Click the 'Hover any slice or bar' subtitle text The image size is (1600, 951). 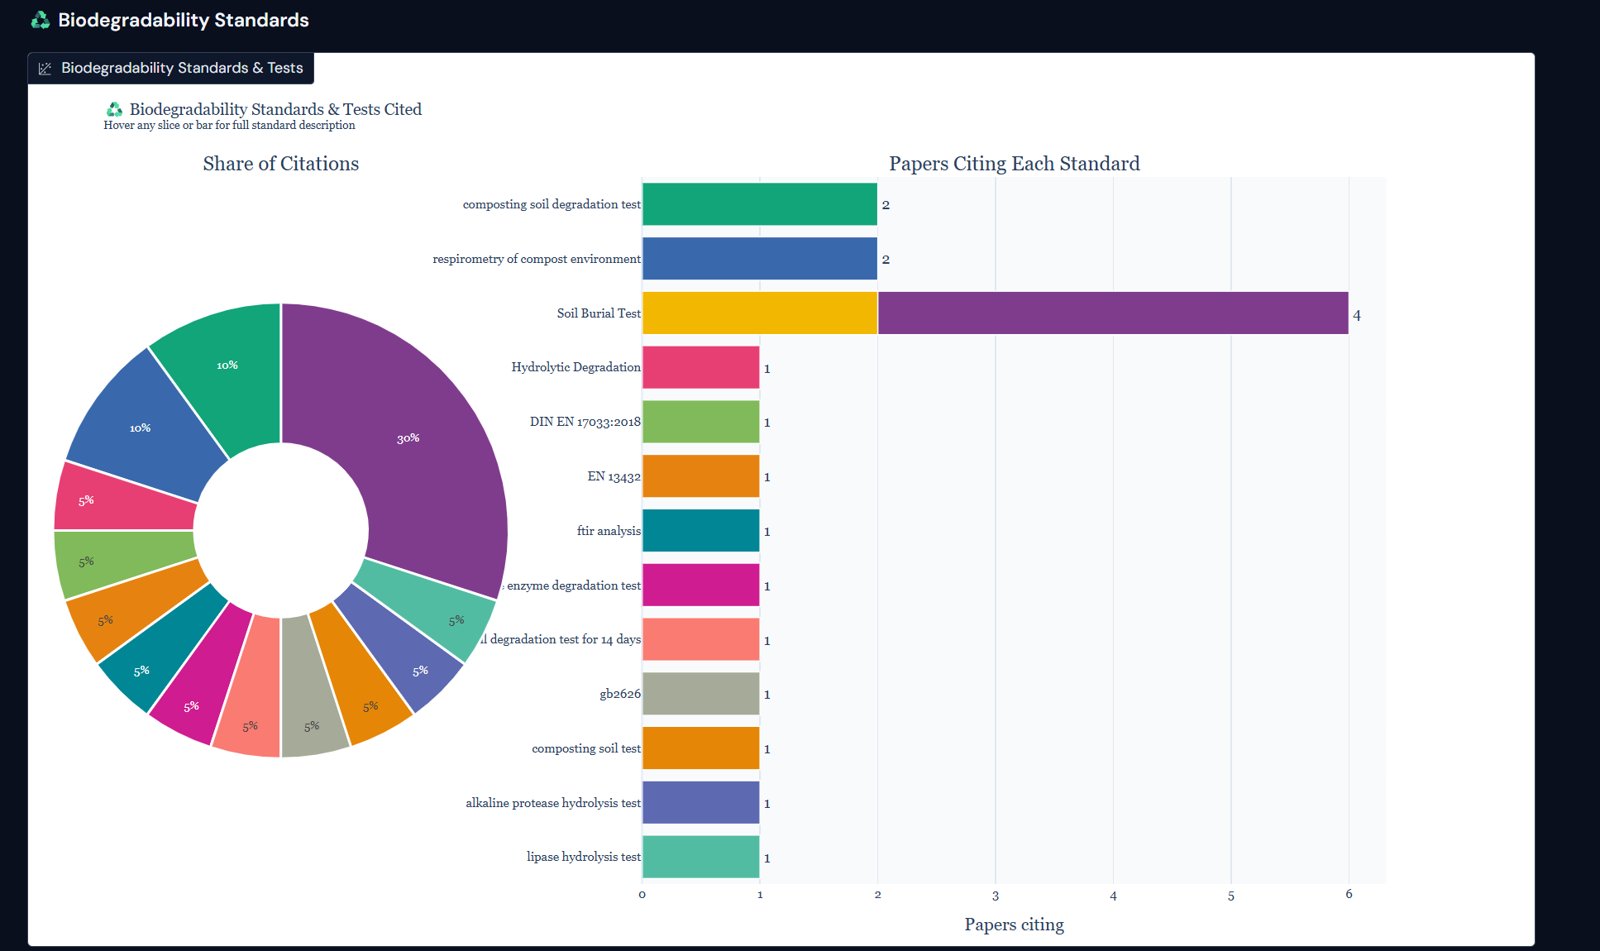tap(229, 125)
